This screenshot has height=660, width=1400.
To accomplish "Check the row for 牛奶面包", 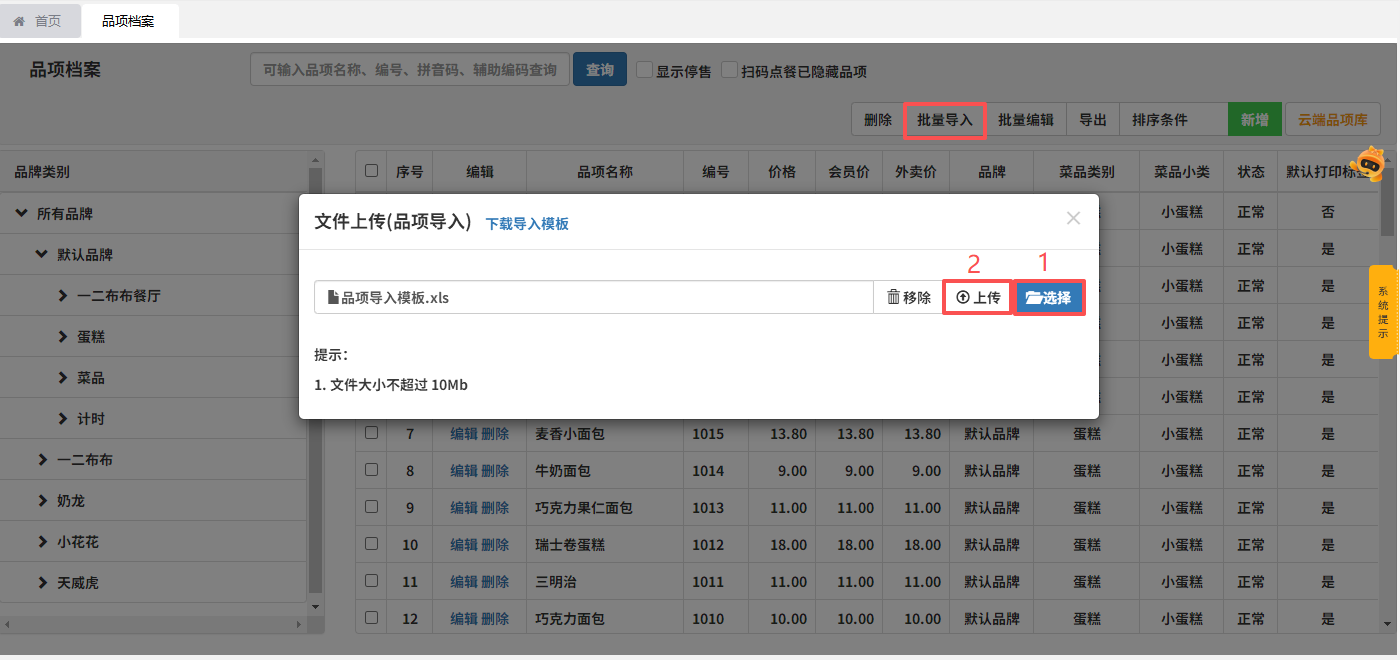I will (372, 470).
